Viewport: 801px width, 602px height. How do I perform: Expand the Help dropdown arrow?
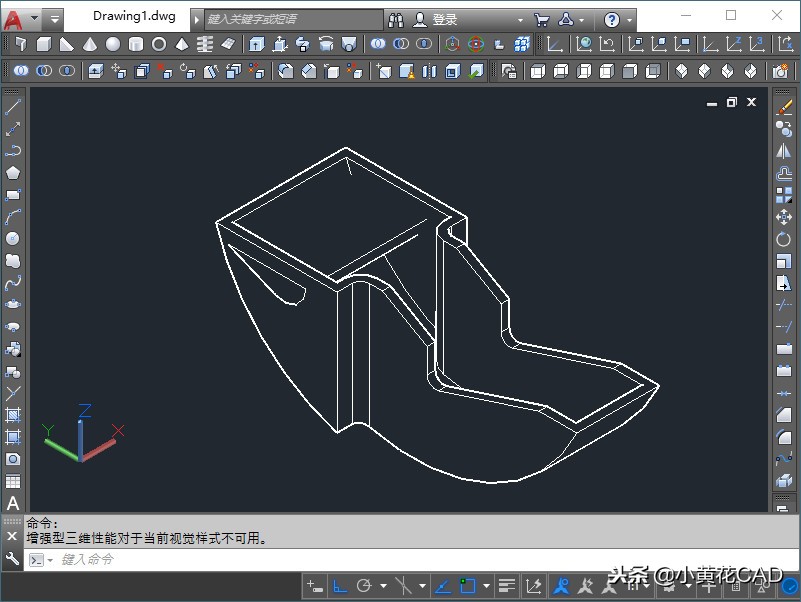coord(629,20)
